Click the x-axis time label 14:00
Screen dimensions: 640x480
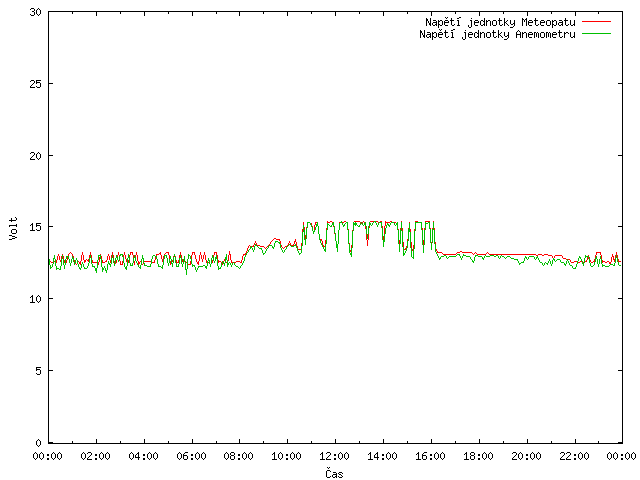pyautogui.click(x=382, y=456)
